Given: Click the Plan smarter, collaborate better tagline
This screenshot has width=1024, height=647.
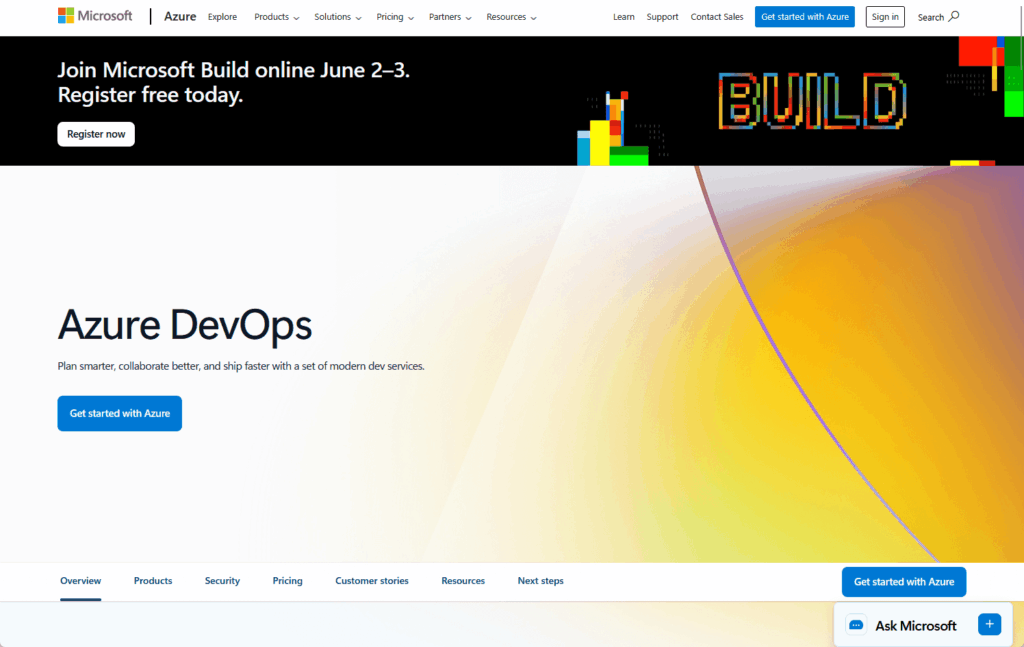Looking at the screenshot, I should (241, 366).
